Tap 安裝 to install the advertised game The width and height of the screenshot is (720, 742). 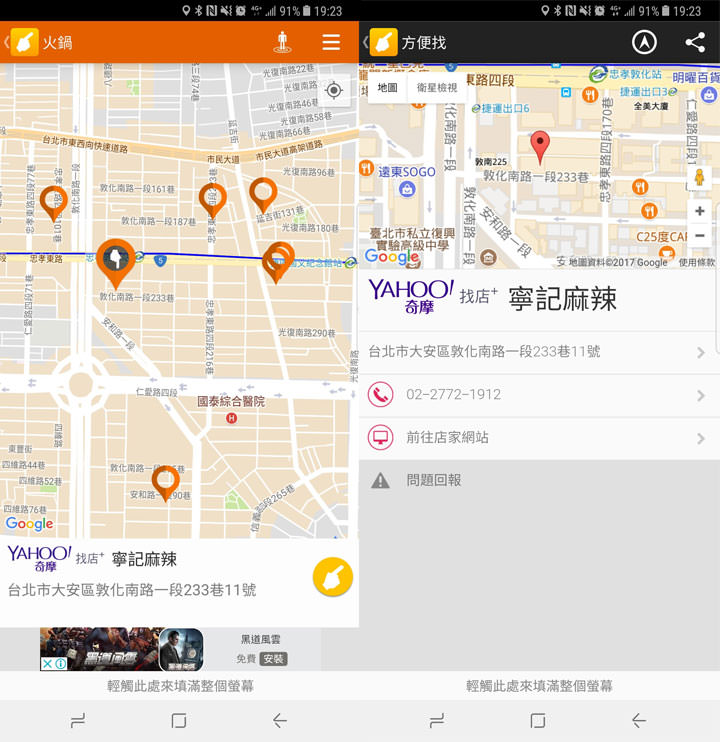pyautogui.click(x=273, y=659)
